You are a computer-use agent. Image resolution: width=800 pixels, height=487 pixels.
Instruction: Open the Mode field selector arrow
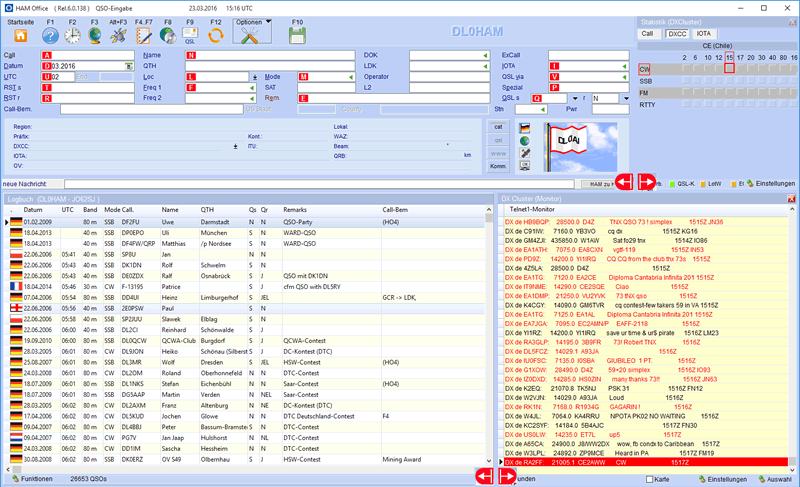click(x=351, y=77)
